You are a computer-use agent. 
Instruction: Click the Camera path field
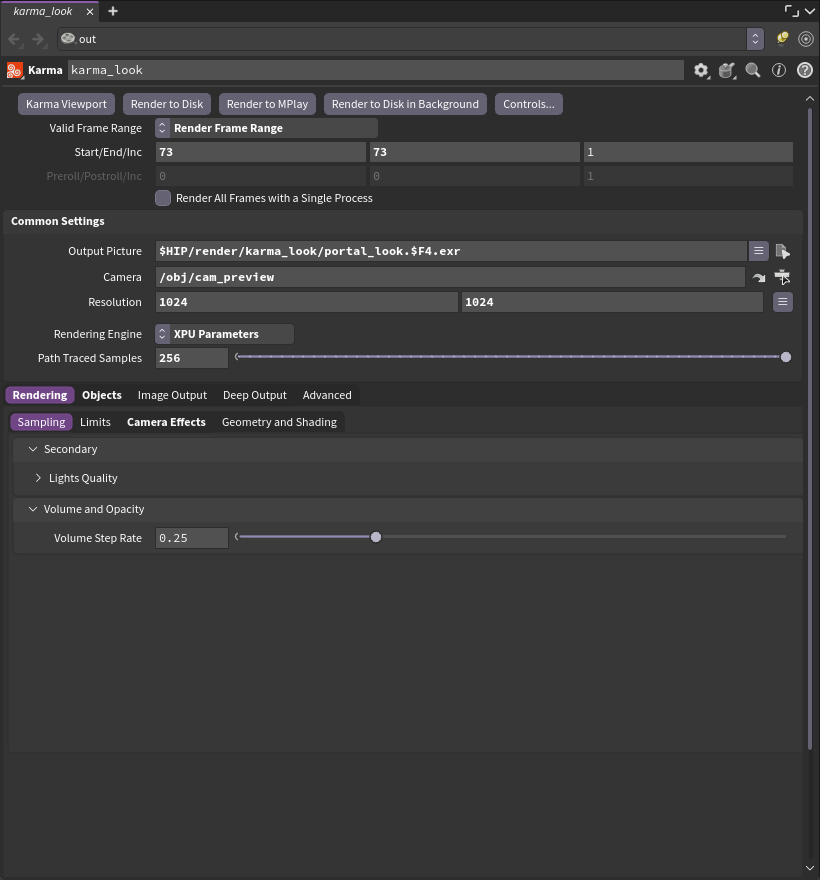point(450,277)
